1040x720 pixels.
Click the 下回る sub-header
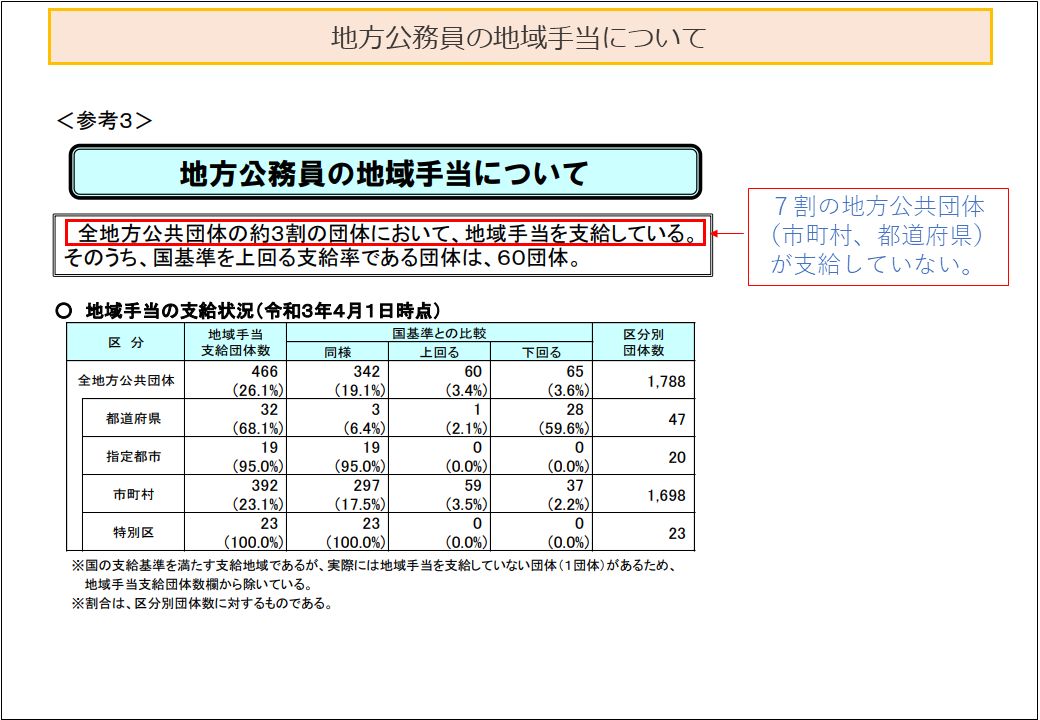541,352
